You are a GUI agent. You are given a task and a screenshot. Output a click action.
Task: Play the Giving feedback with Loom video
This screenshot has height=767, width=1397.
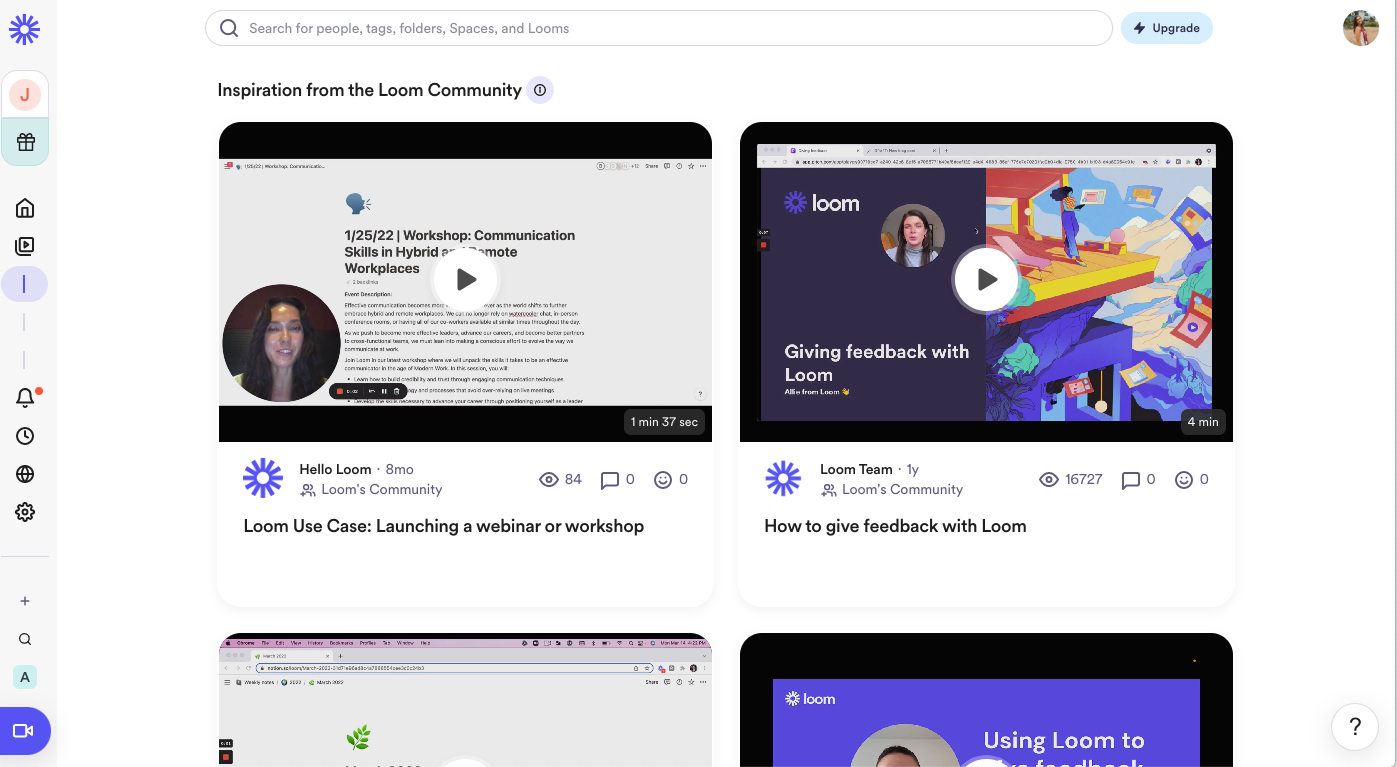986,280
